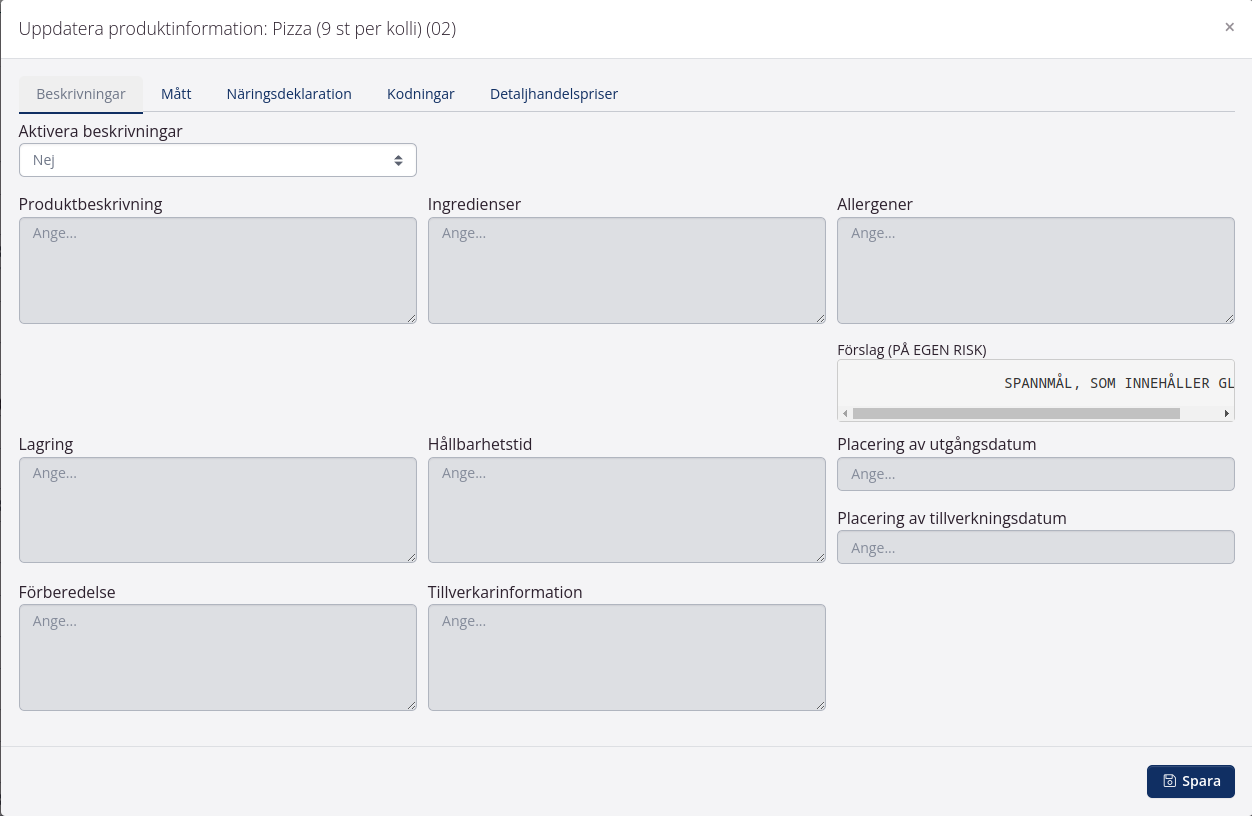Open the Näringsdeklaration tab
This screenshot has height=816, width=1252.
pyautogui.click(x=289, y=94)
